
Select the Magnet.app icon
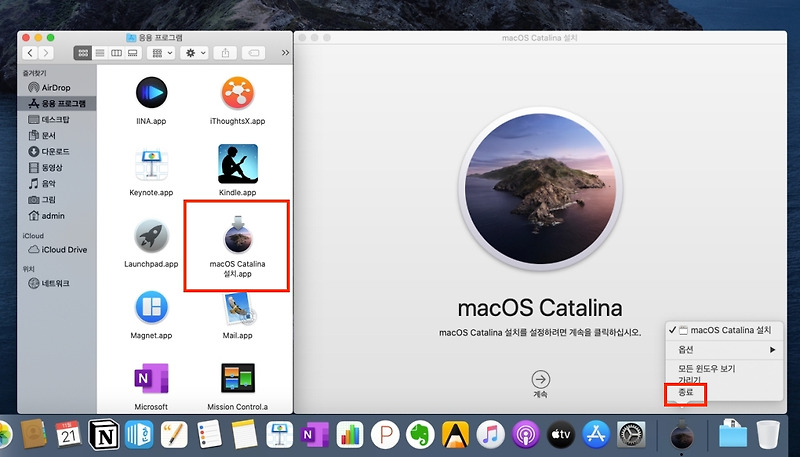pyautogui.click(x=151, y=307)
